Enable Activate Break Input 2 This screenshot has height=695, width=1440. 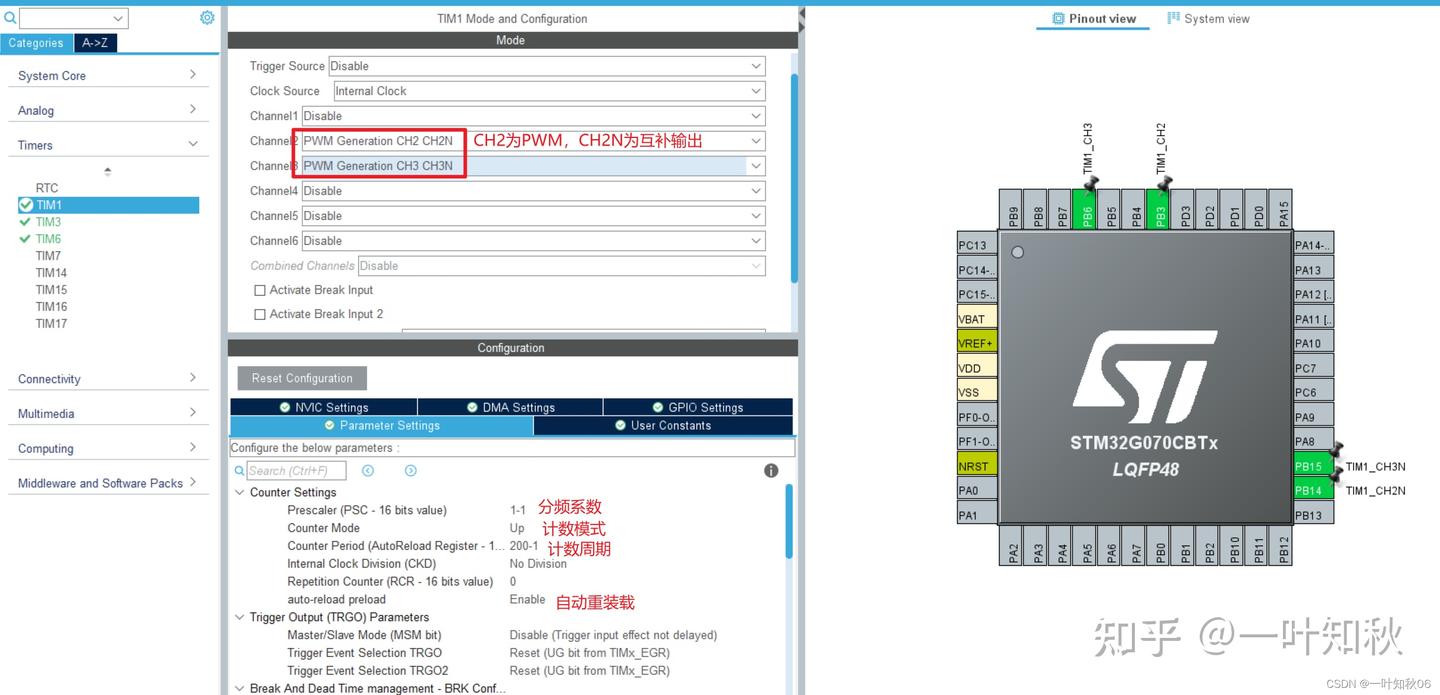tap(260, 313)
